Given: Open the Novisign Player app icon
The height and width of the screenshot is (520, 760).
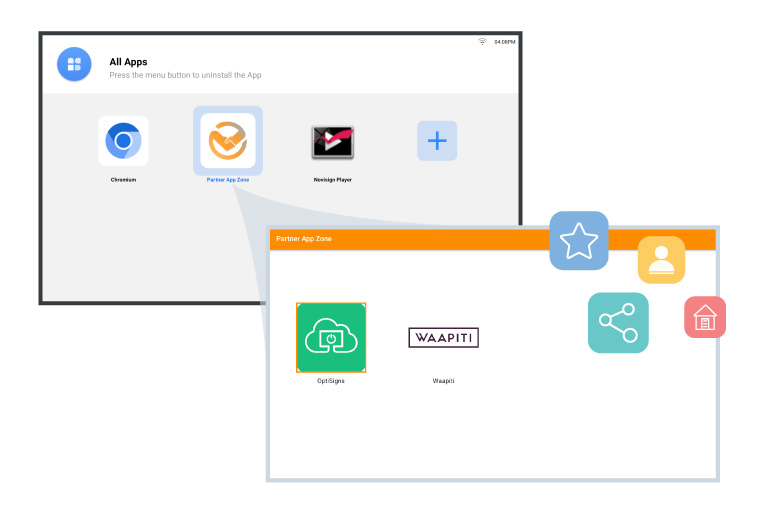Looking at the screenshot, I should (x=332, y=142).
